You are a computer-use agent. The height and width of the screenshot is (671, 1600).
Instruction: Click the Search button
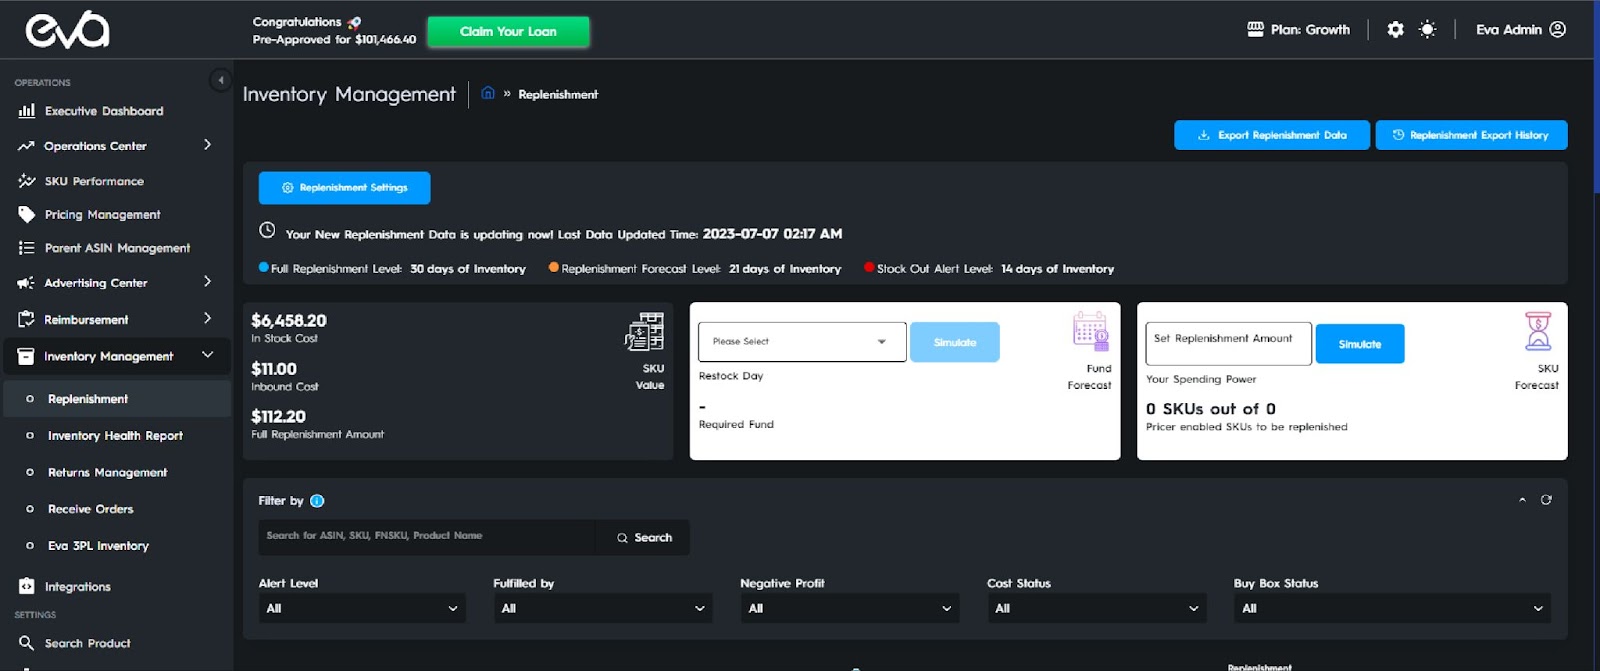tap(643, 537)
